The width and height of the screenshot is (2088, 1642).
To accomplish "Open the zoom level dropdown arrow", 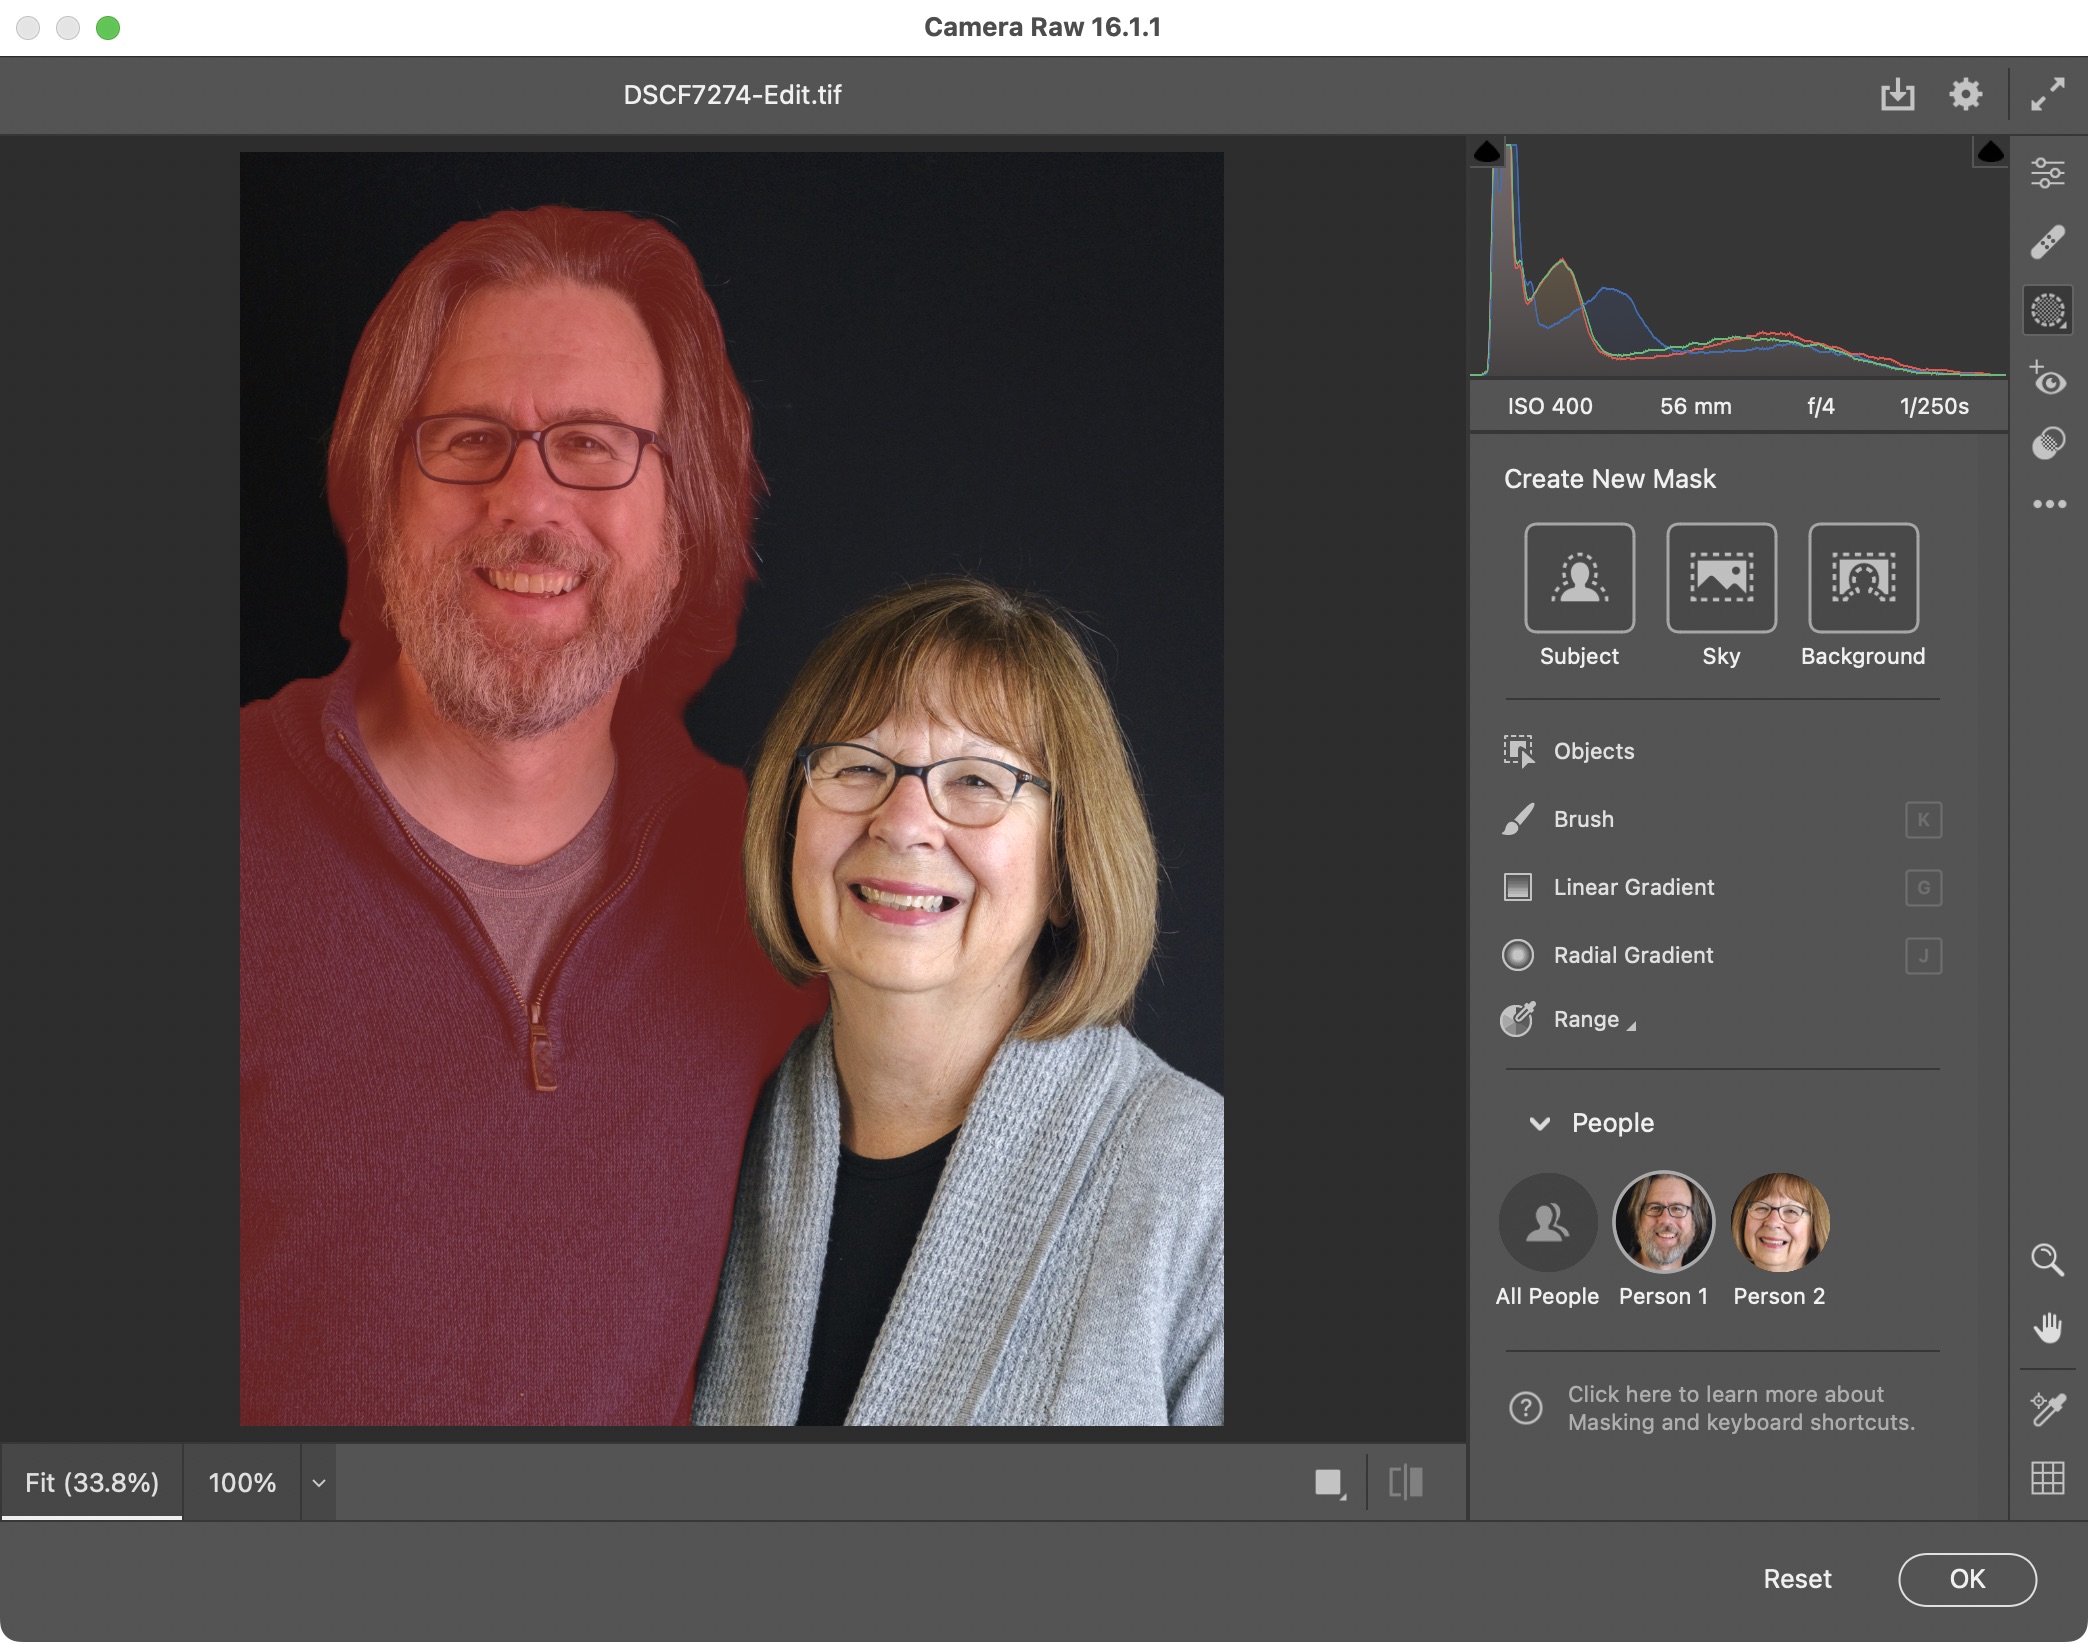I will pos(319,1482).
